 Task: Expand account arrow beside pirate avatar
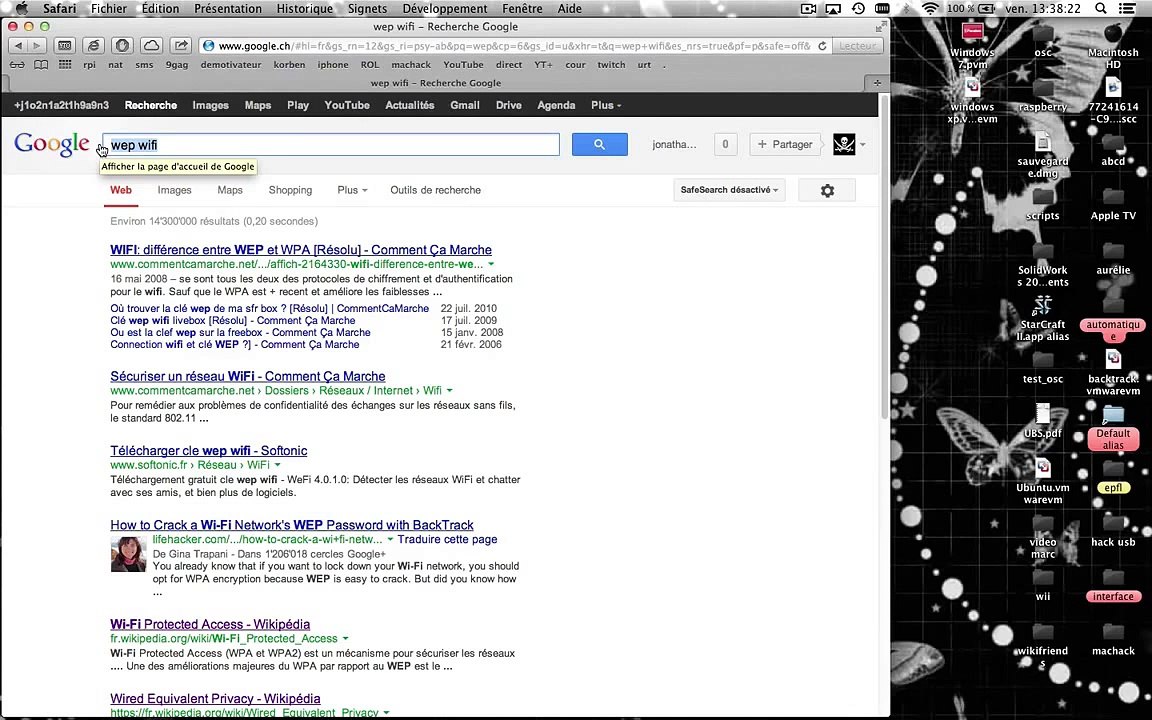[863, 145]
